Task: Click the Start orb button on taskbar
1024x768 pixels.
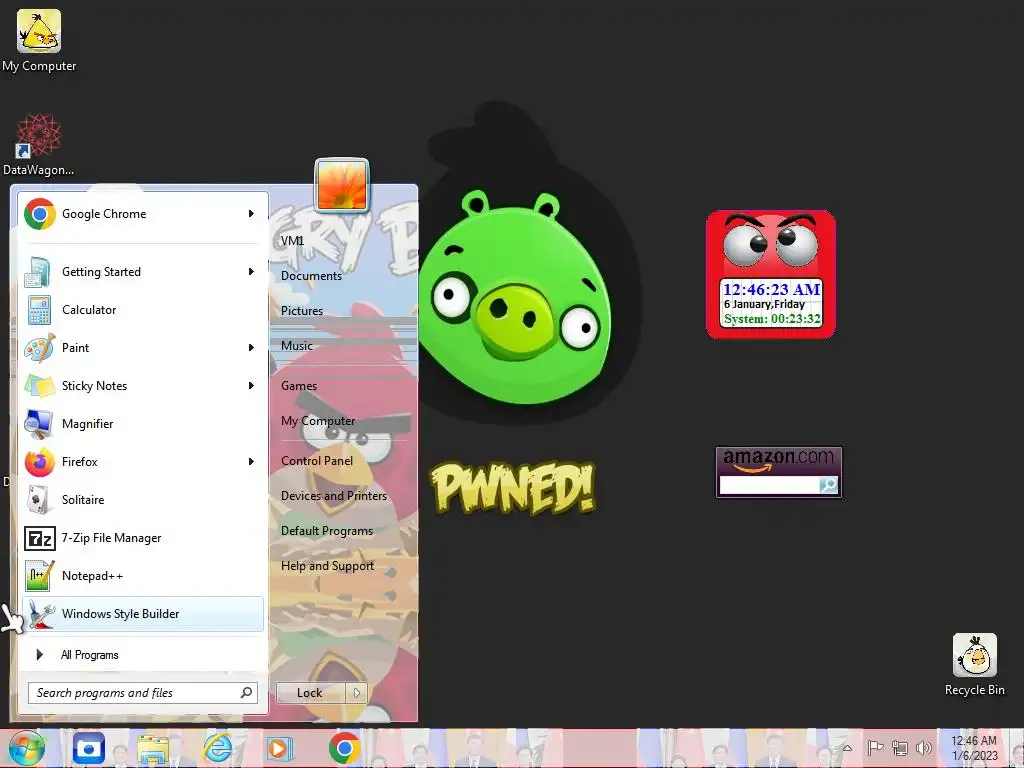Action: tap(27, 748)
